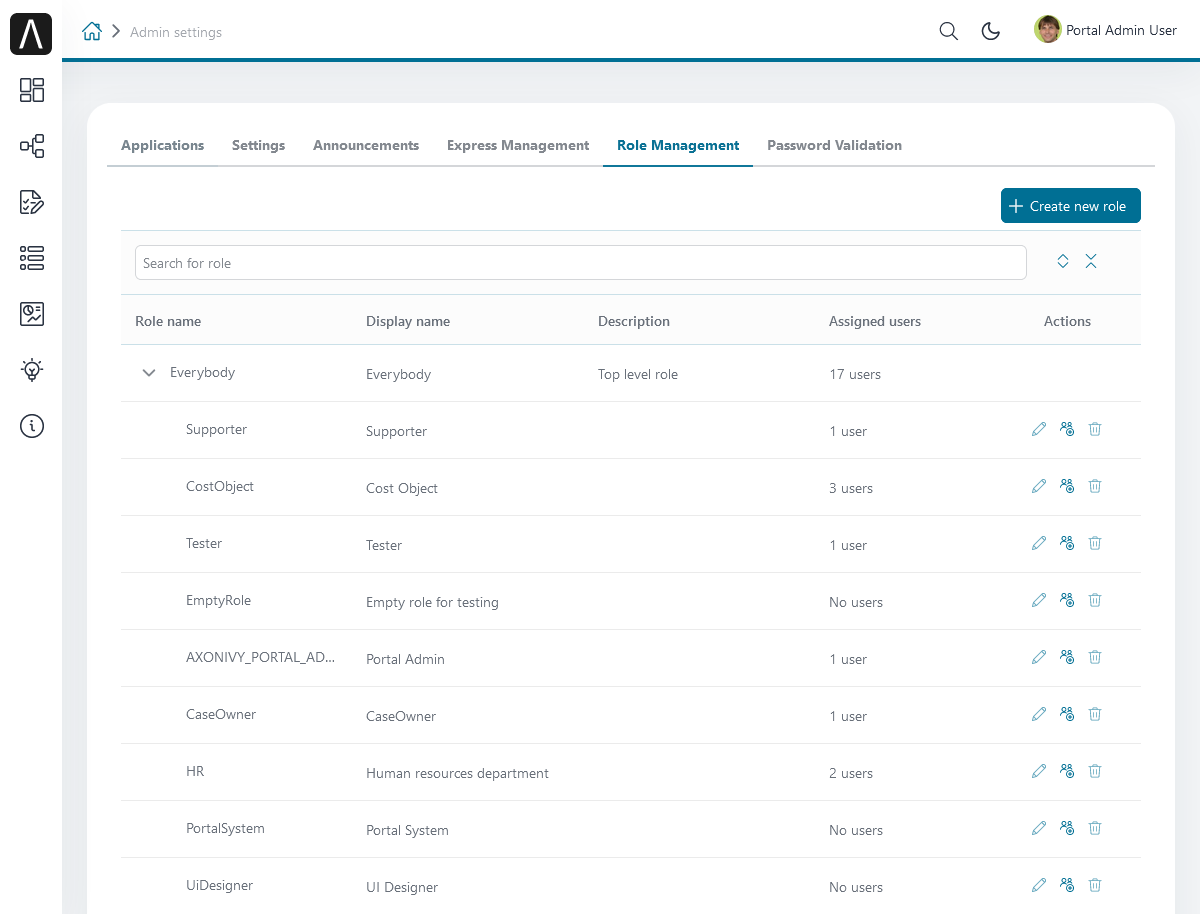1200x914 pixels.
Task: Switch to the Announcements tab
Action: (x=366, y=145)
